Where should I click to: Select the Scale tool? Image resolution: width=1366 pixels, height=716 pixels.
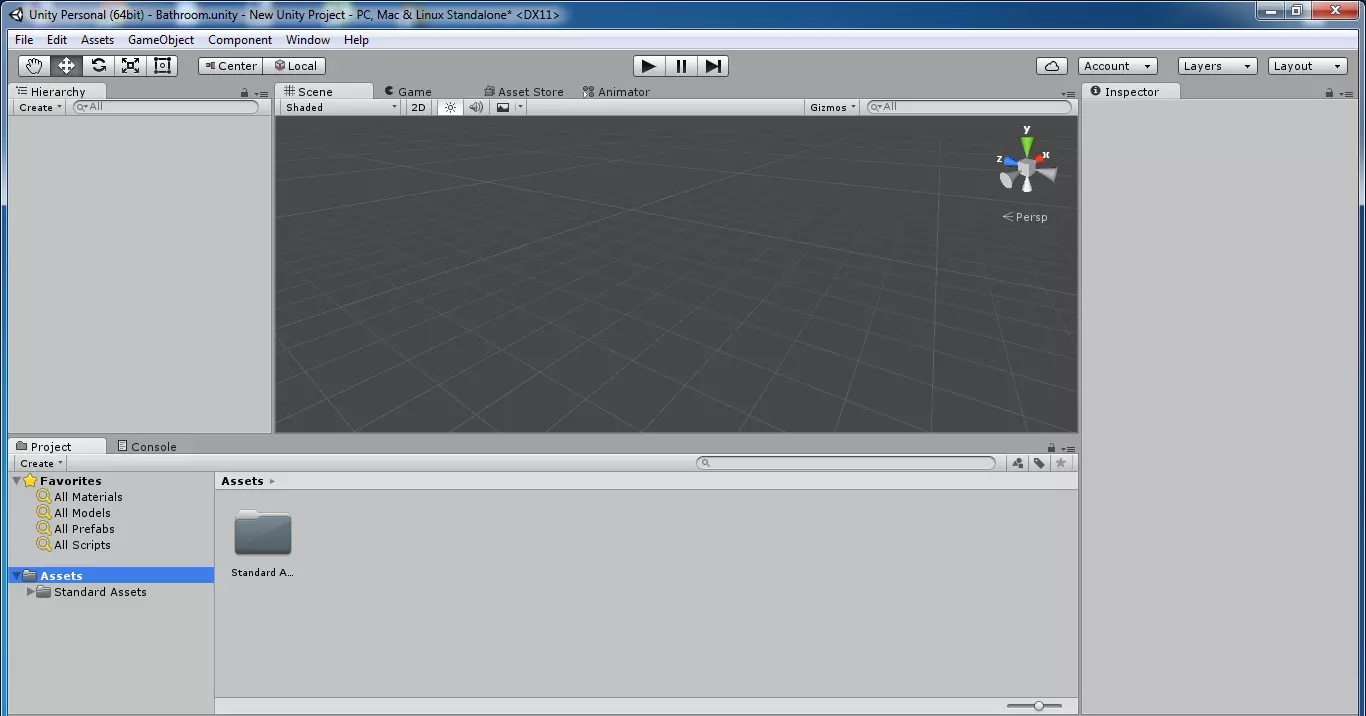tap(130, 66)
